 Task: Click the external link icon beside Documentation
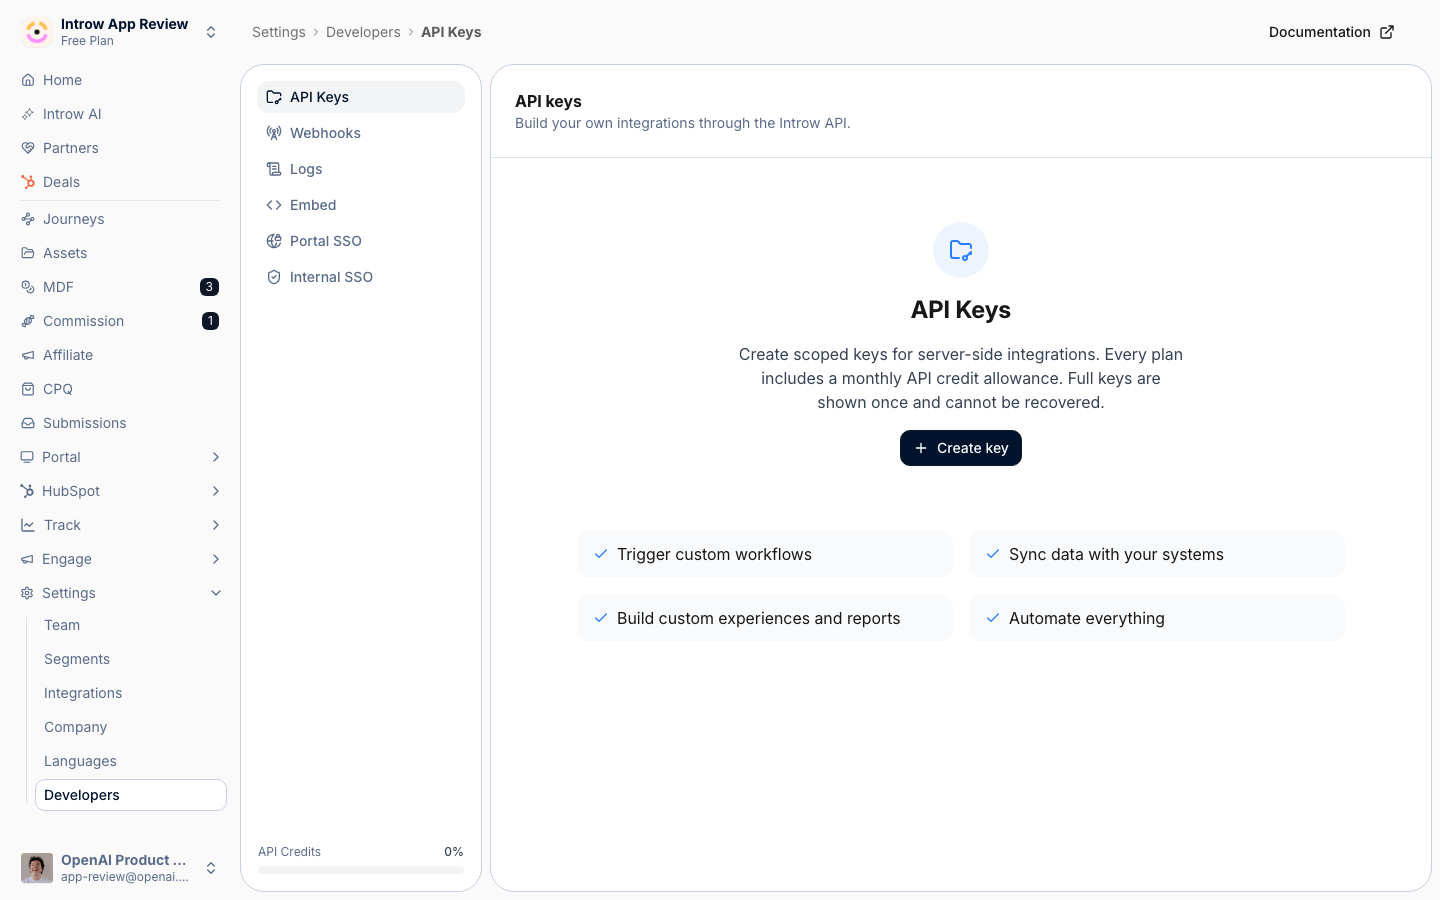(1387, 32)
